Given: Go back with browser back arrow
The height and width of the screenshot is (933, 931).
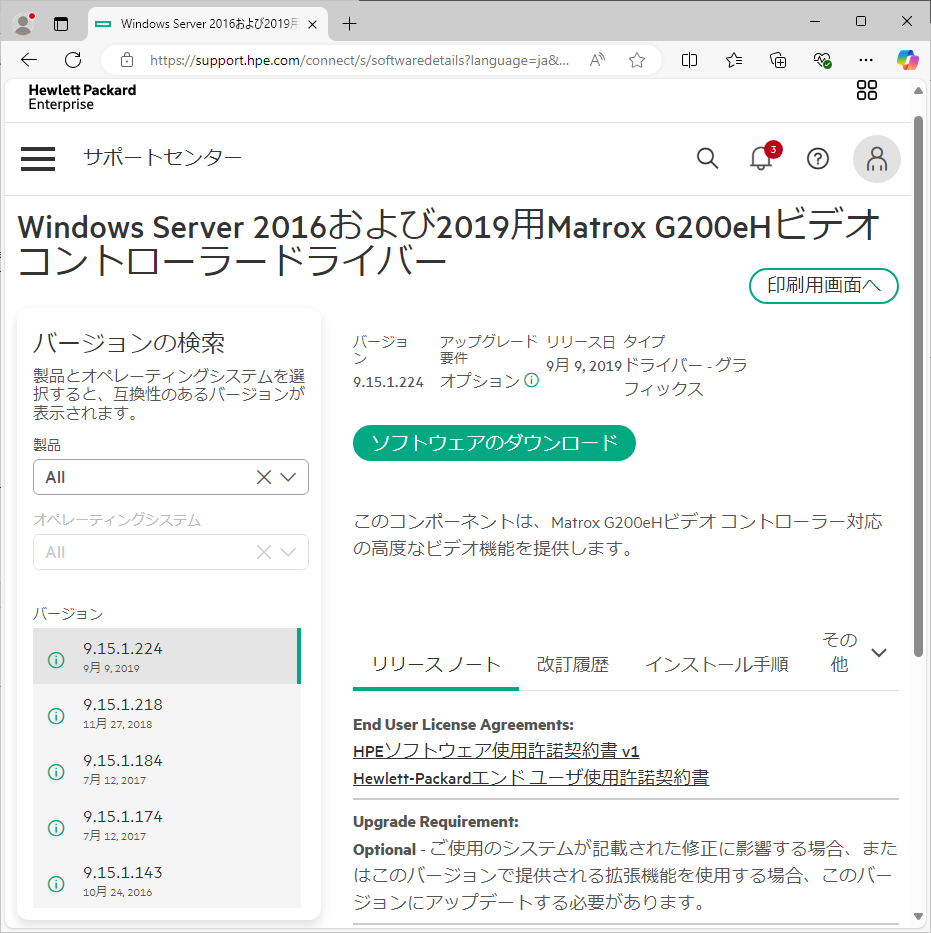Looking at the screenshot, I should (x=29, y=60).
